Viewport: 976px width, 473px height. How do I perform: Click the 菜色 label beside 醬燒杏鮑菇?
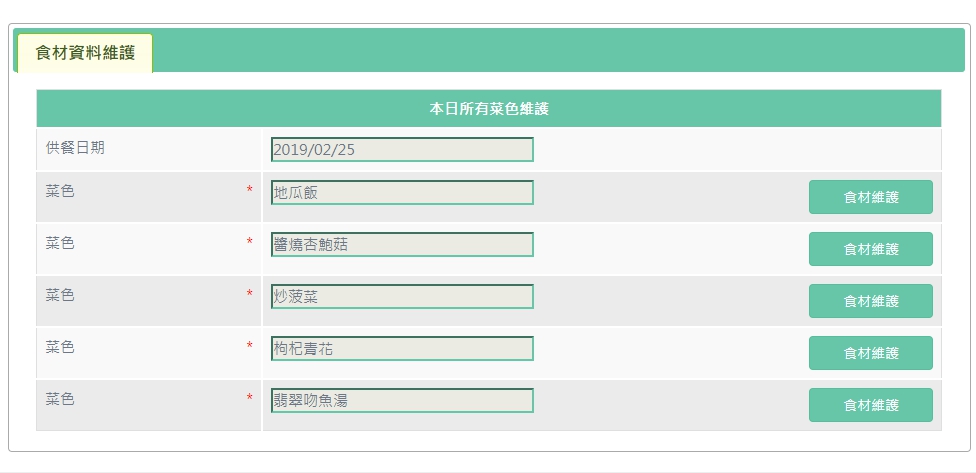(60, 243)
